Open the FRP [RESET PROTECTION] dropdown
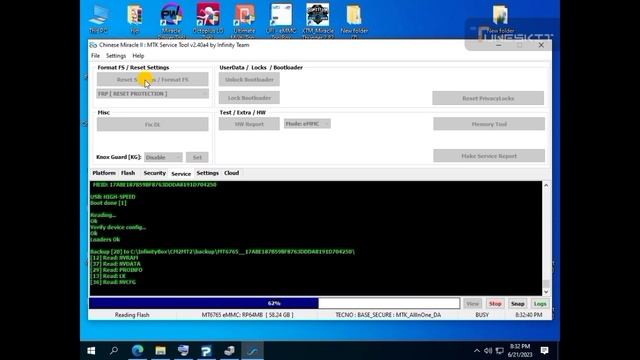Image resolution: width=640 pixels, height=360 pixels. (x=153, y=94)
